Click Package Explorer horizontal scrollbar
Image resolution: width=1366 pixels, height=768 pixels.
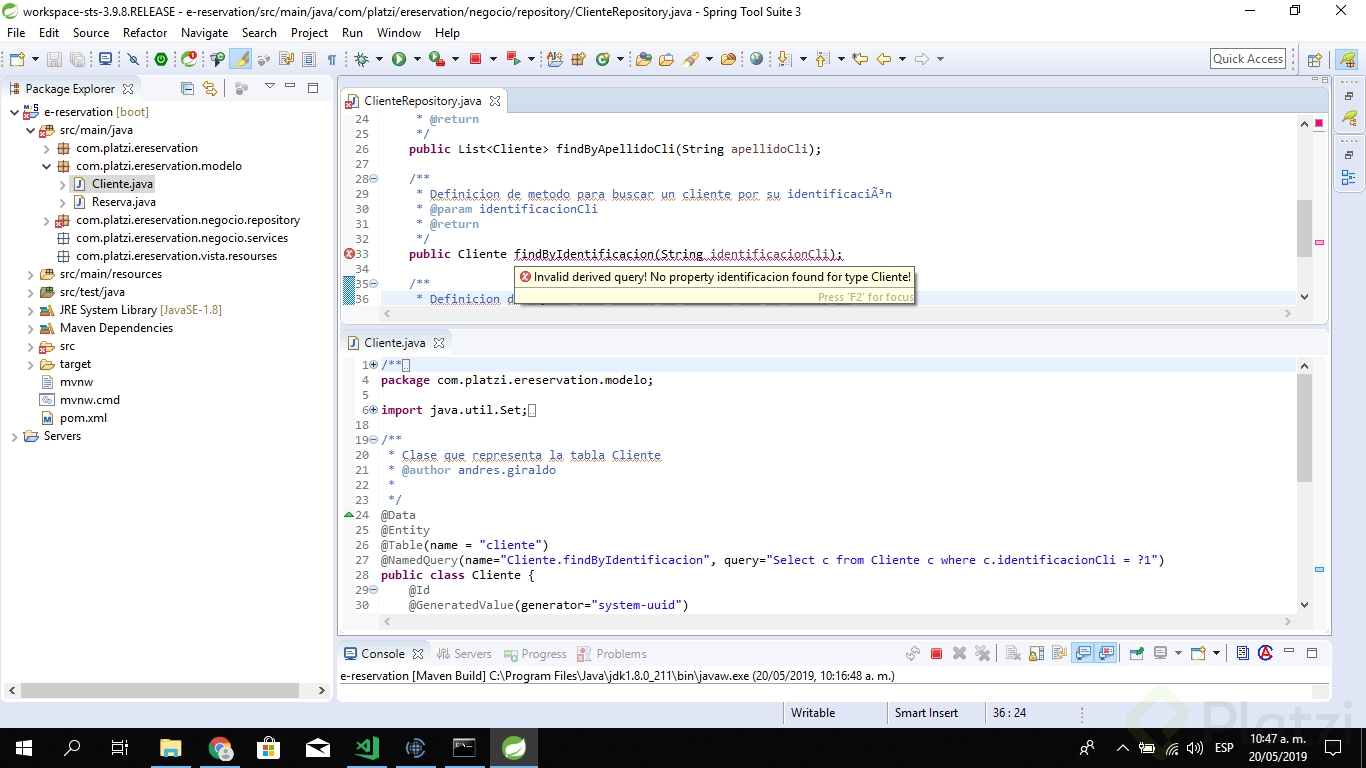point(160,690)
